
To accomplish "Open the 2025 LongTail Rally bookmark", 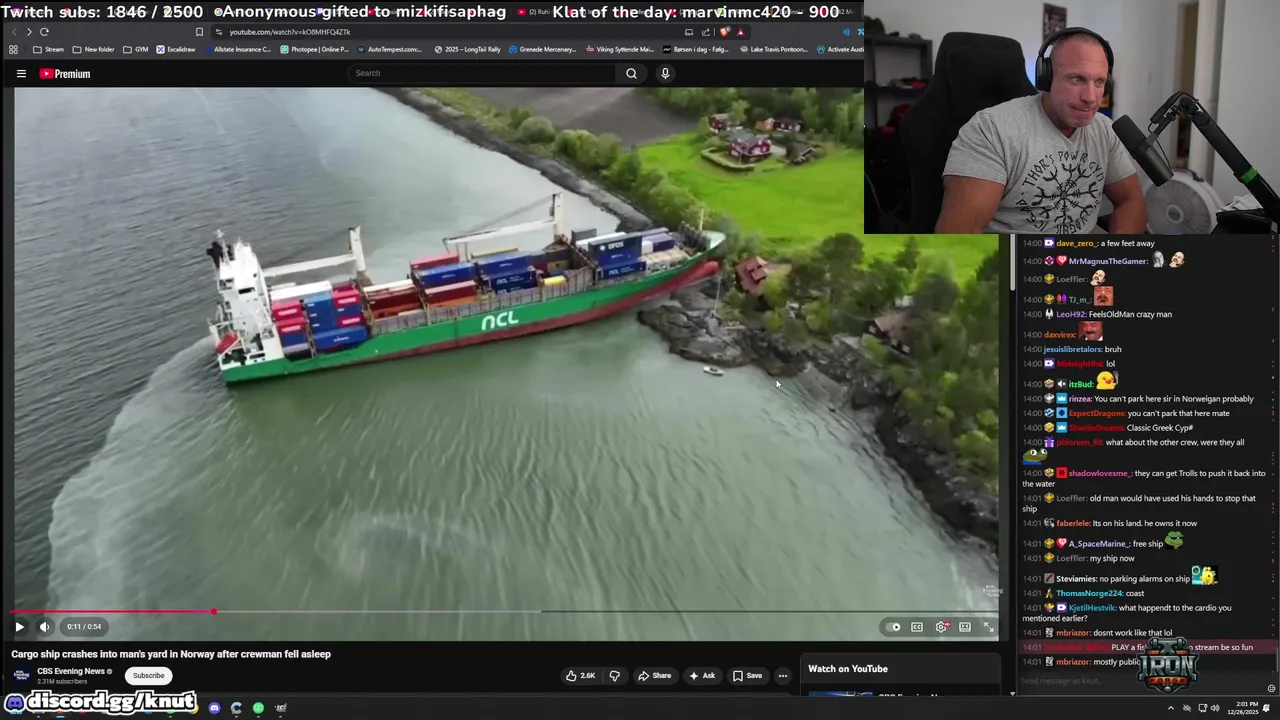I will click(x=468, y=49).
